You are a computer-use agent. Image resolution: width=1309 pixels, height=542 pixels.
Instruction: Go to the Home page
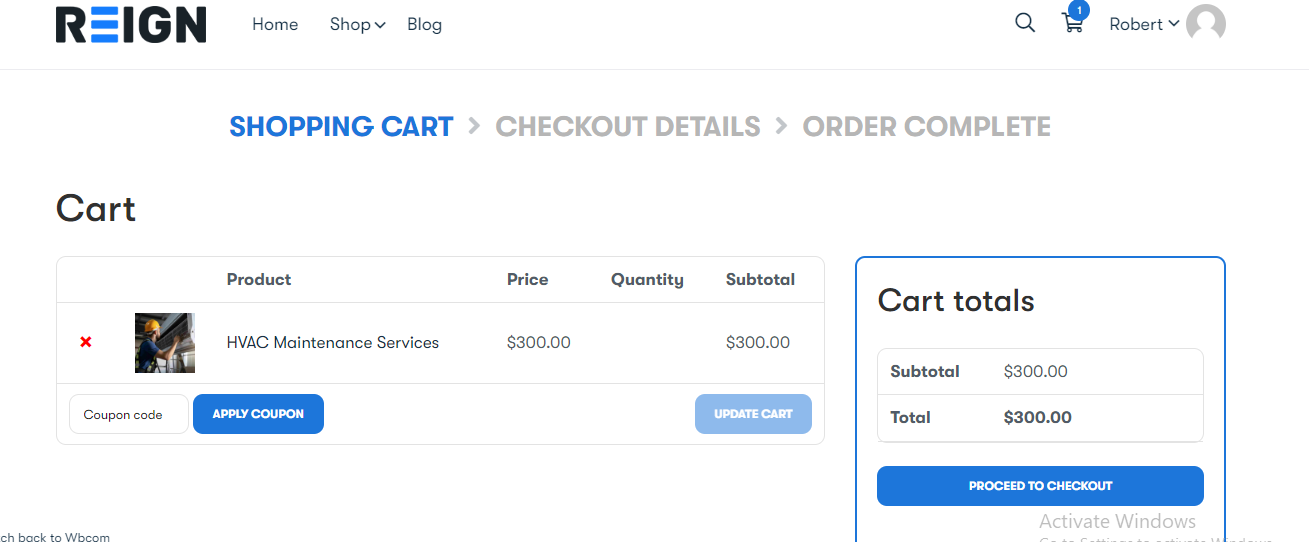click(x=275, y=24)
